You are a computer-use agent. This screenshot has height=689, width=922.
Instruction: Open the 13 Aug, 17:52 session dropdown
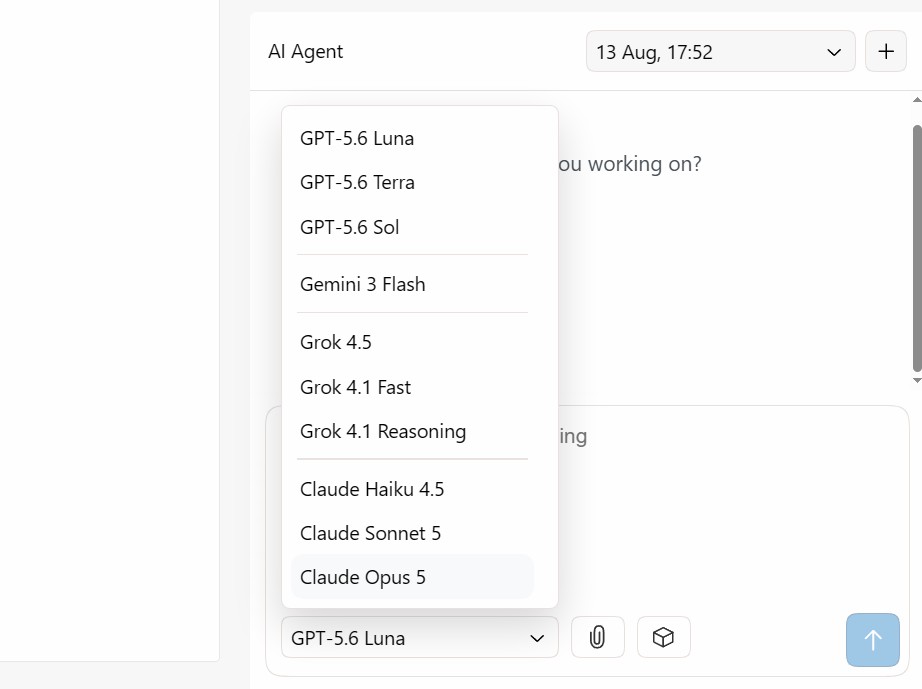[720, 52]
